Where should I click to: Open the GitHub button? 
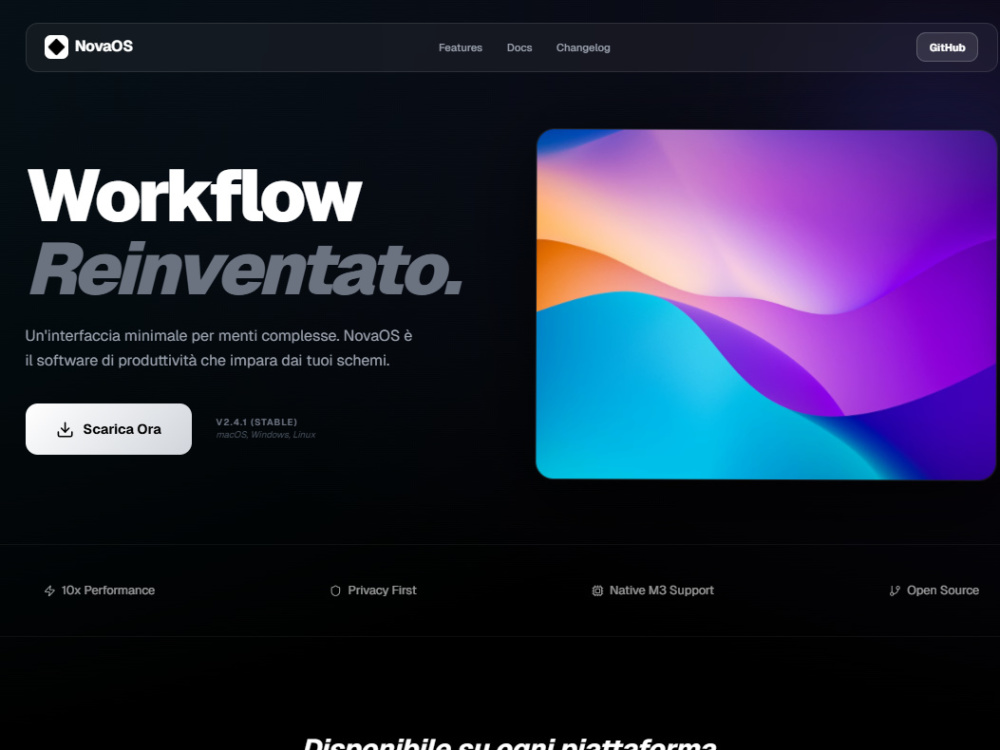pyautogui.click(x=947, y=47)
